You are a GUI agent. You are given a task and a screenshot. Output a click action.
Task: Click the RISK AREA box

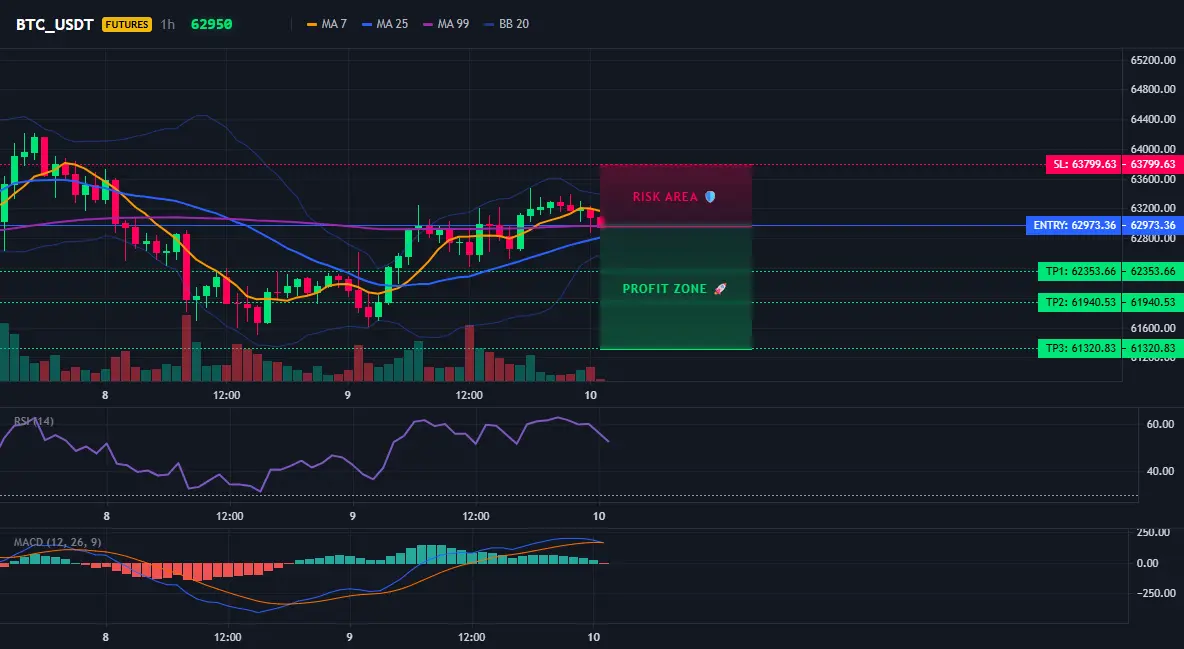[x=676, y=195]
